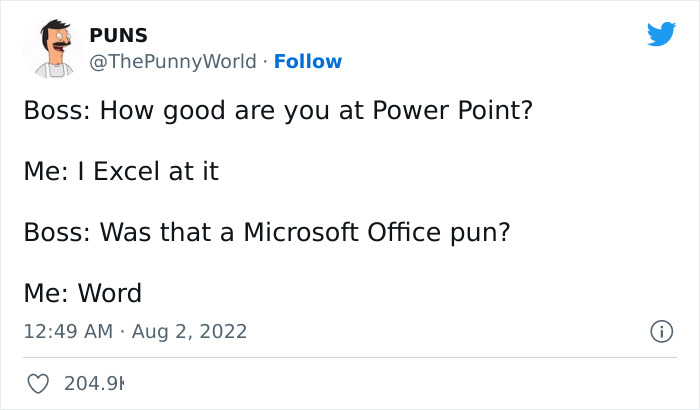700x410 pixels.
Task: Click the divider line above the like count
Action: [x=350, y=357]
